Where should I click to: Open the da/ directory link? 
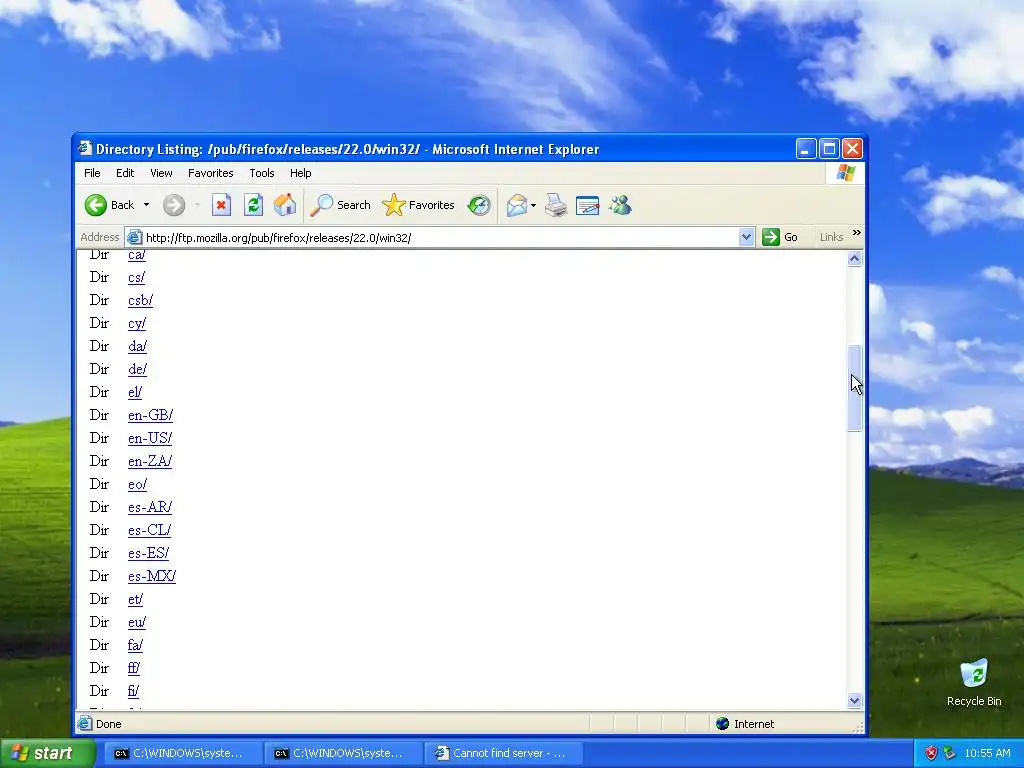pos(137,346)
